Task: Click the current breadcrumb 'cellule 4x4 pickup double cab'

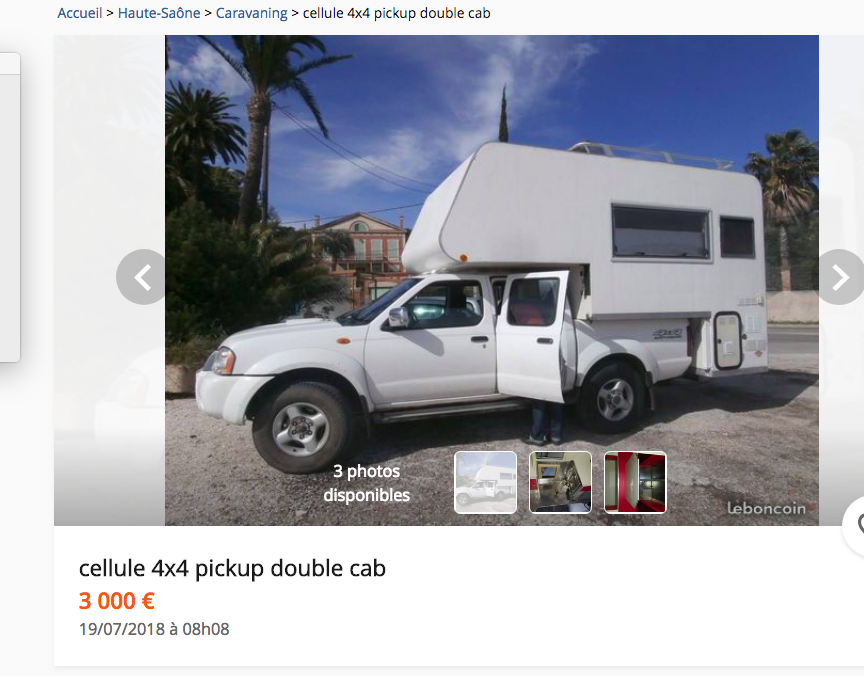Action: tap(397, 13)
